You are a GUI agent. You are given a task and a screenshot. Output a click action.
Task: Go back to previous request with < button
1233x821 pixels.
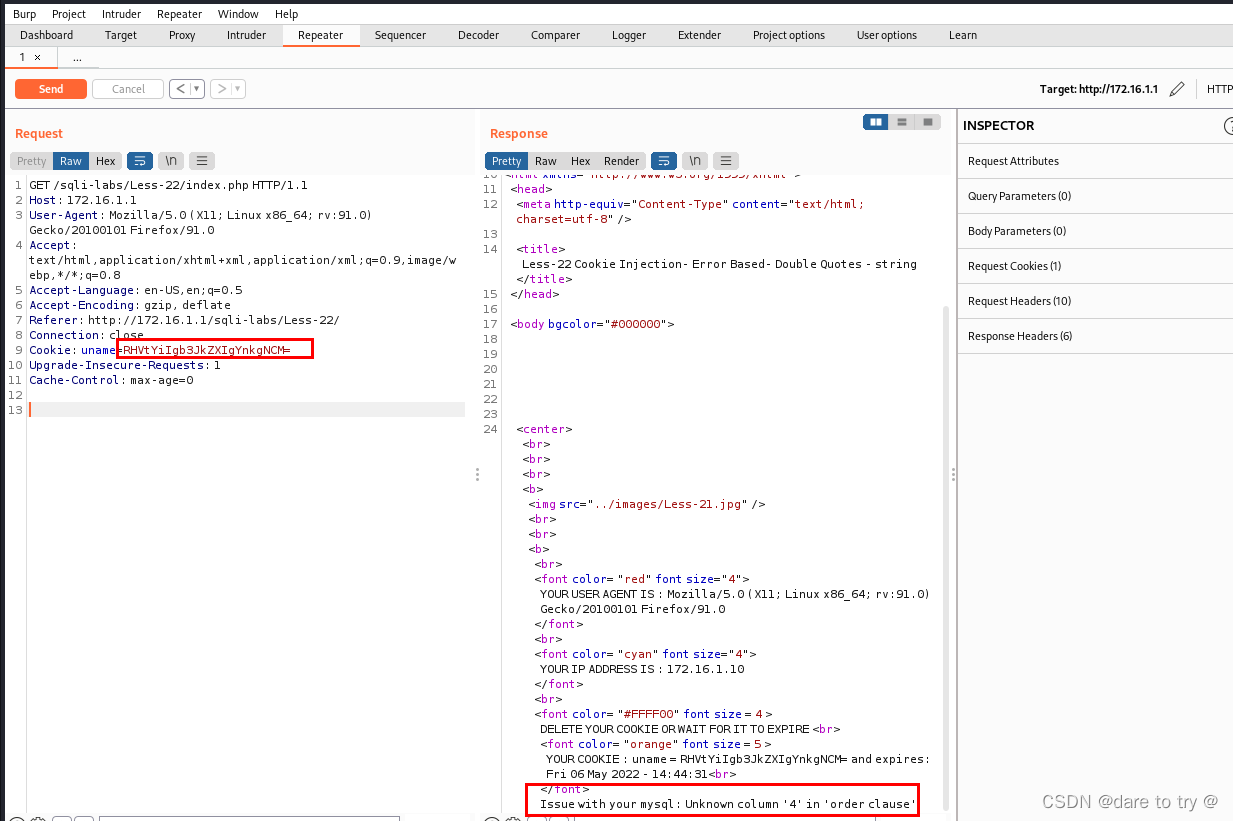(179, 89)
